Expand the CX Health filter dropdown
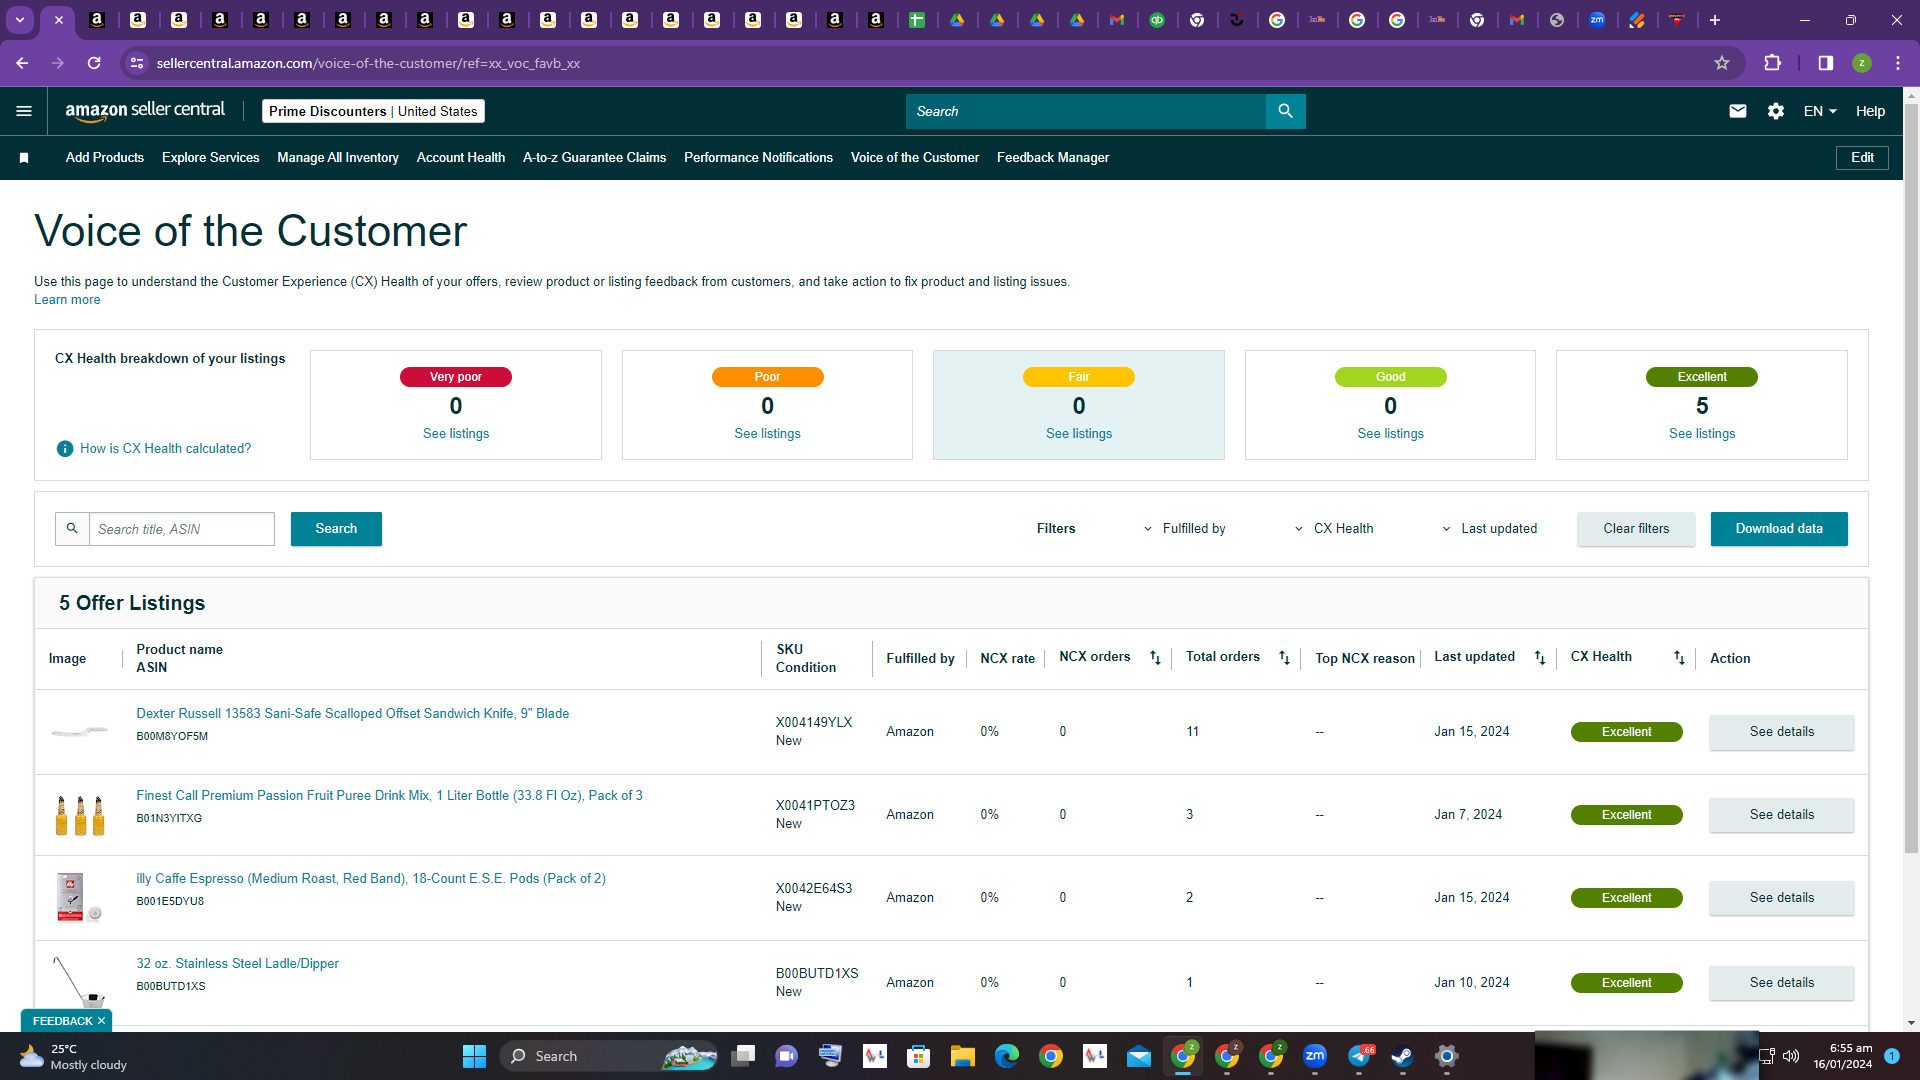Viewport: 1920px width, 1080px height. pos(1334,529)
